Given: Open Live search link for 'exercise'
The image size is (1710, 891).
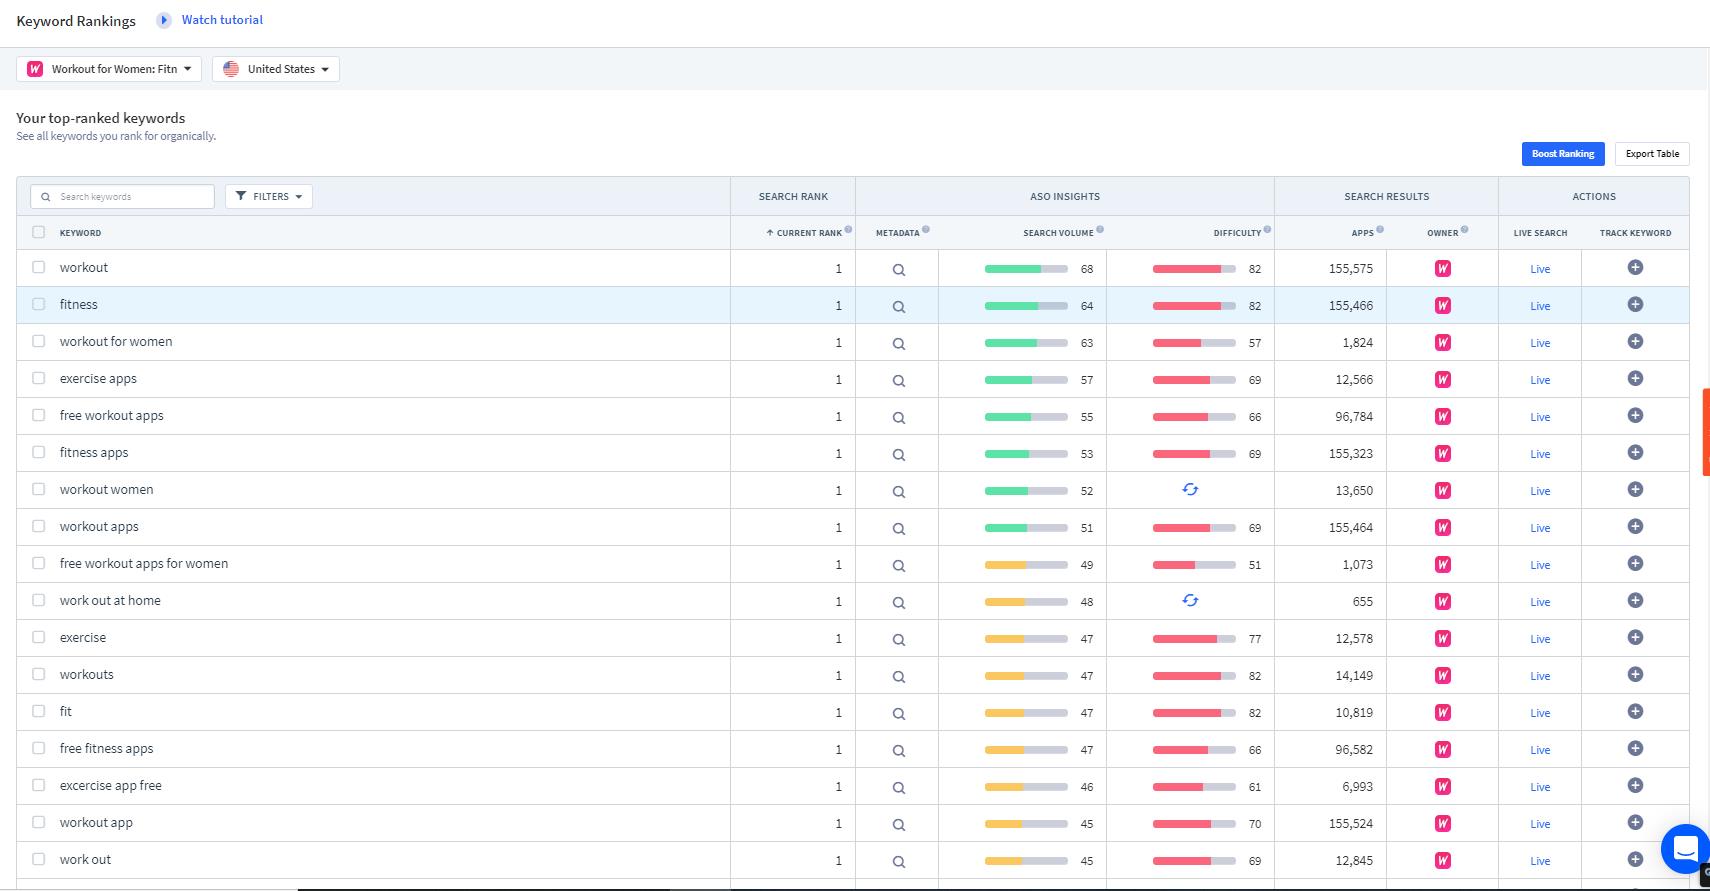Looking at the screenshot, I should pos(1540,639).
